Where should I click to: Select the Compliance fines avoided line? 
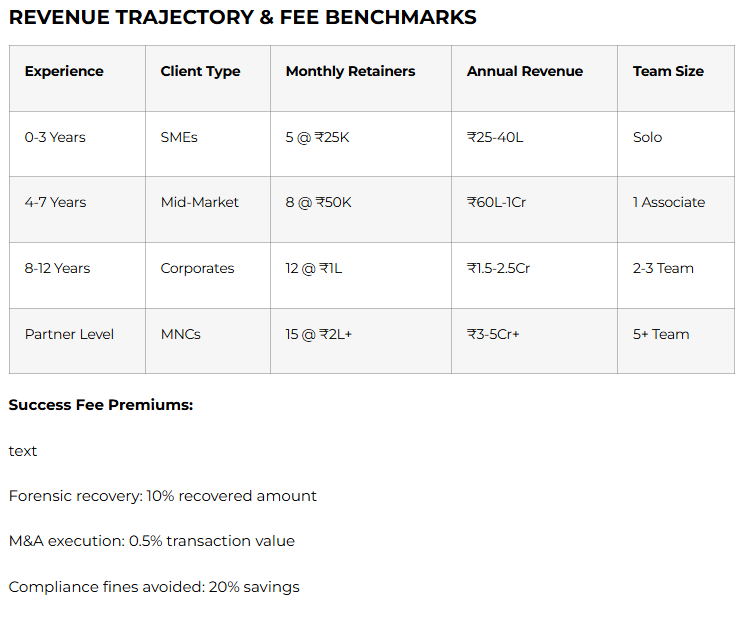(x=154, y=587)
